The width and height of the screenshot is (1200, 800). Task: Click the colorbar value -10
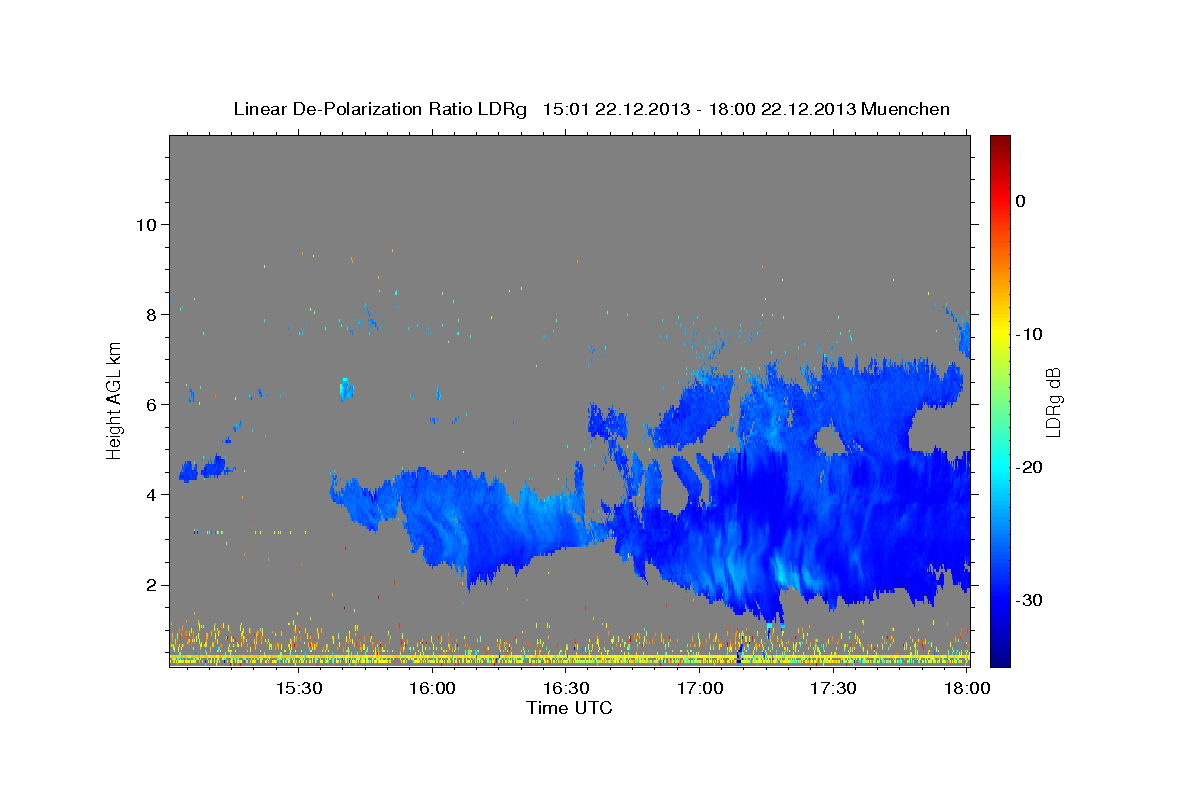(x=1029, y=334)
